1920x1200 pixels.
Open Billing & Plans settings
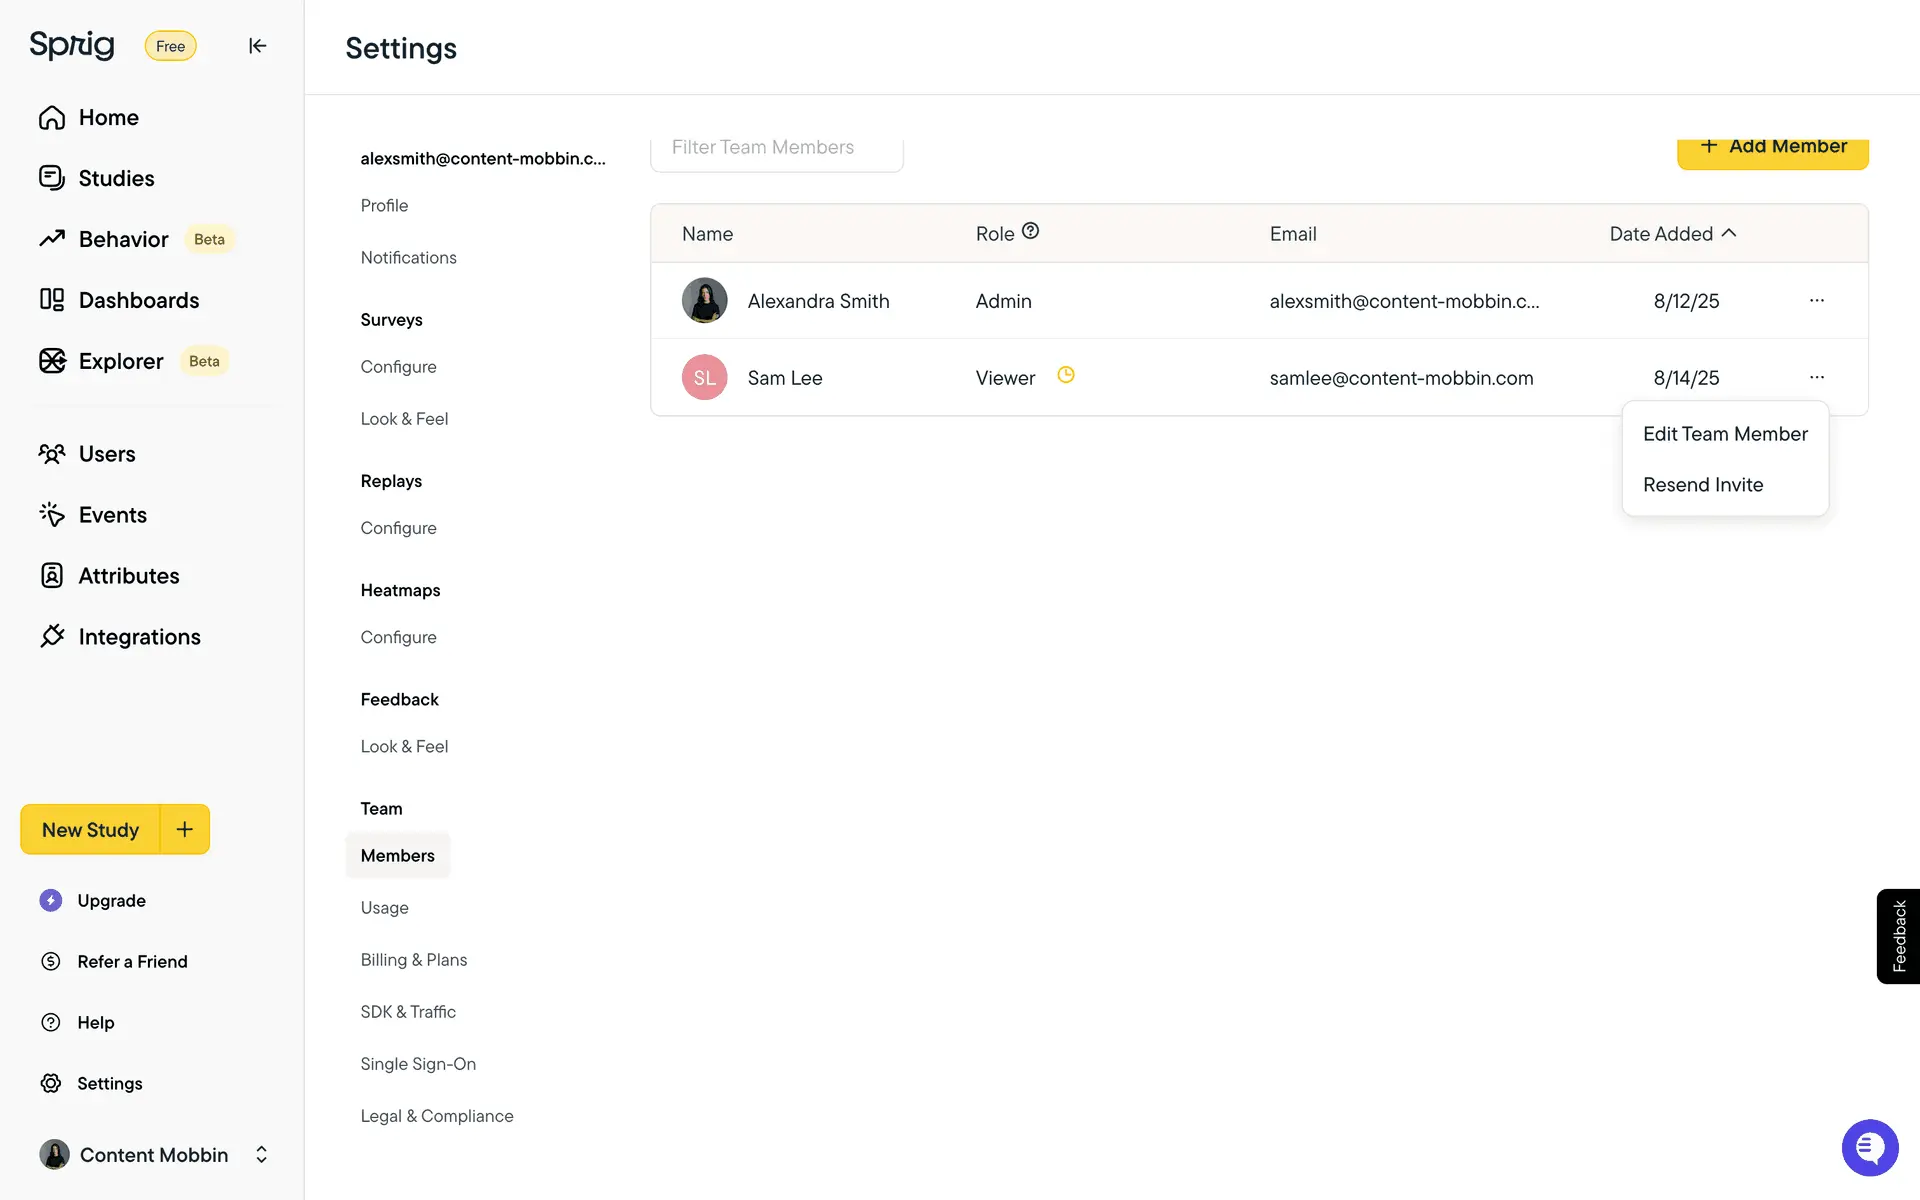(413, 959)
